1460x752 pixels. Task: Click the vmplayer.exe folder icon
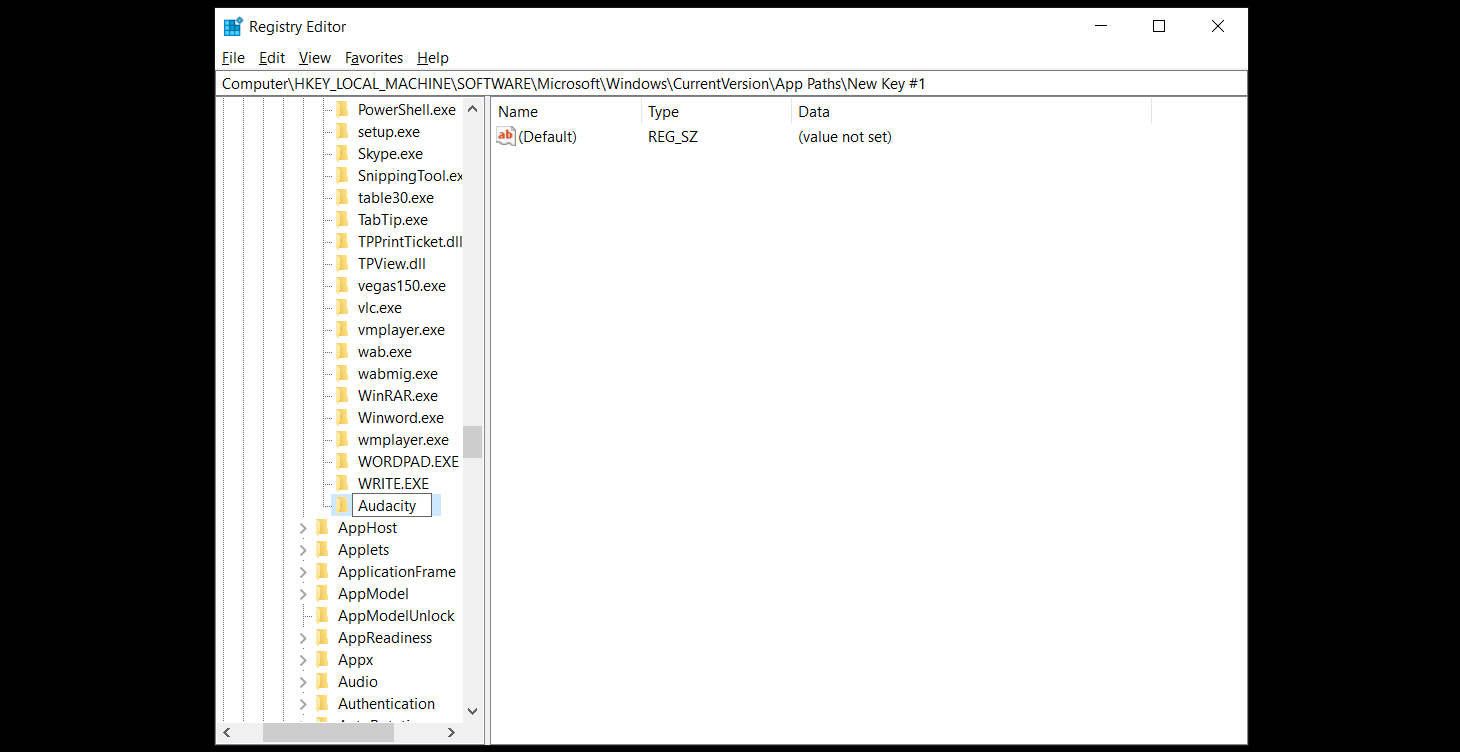(342, 330)
